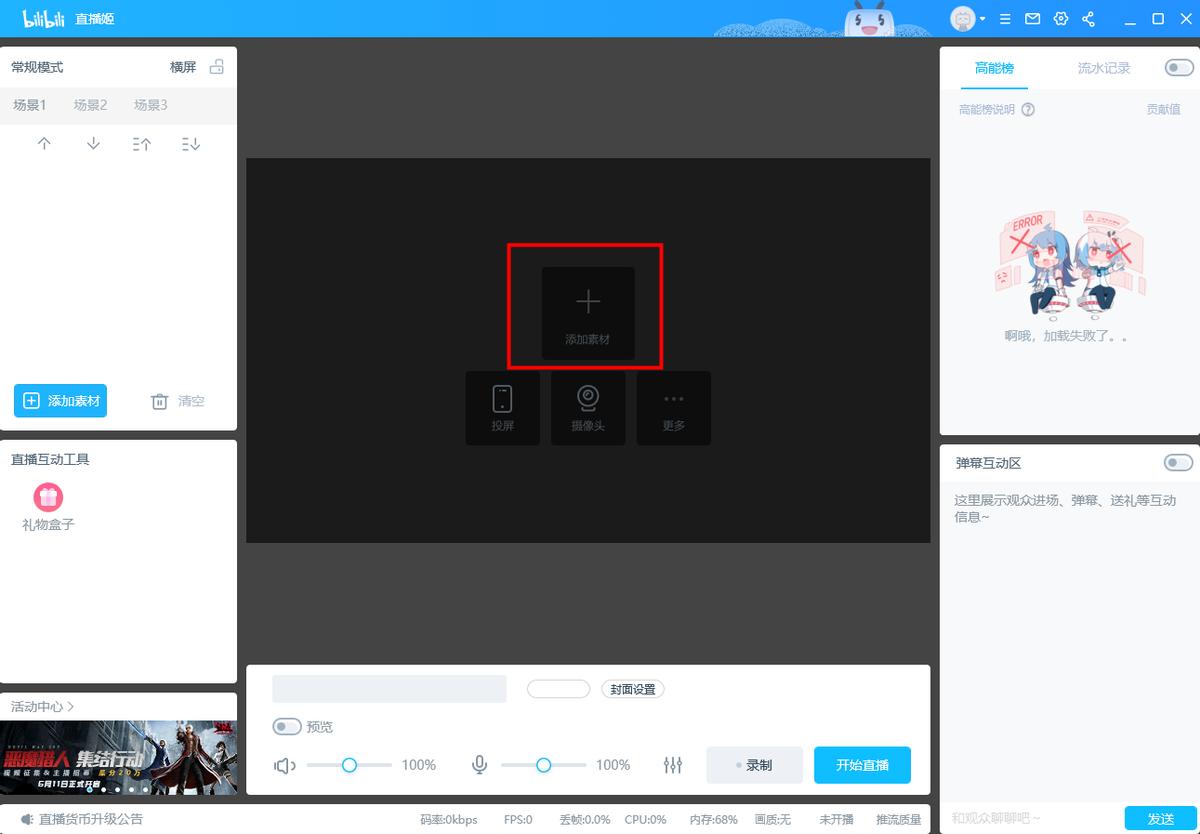Click the 丢帧:0.0% status entry

tap(585, 819)
